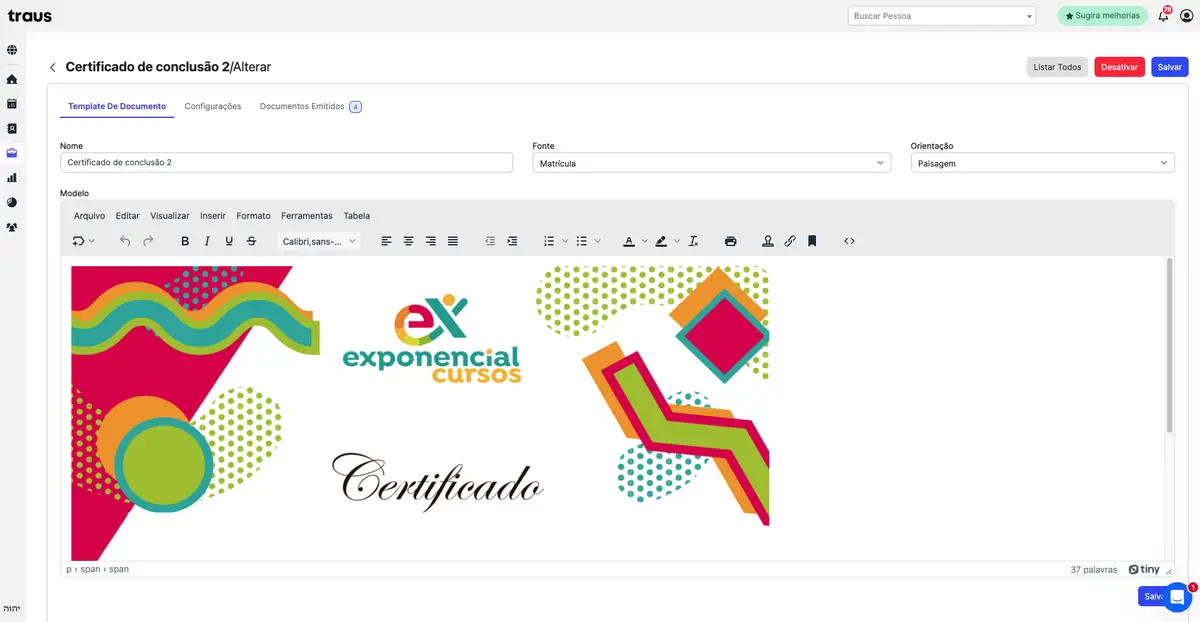The image size is (1200, 622).
Task: Open the chat widget bubble
Action: coord(1177,597)
